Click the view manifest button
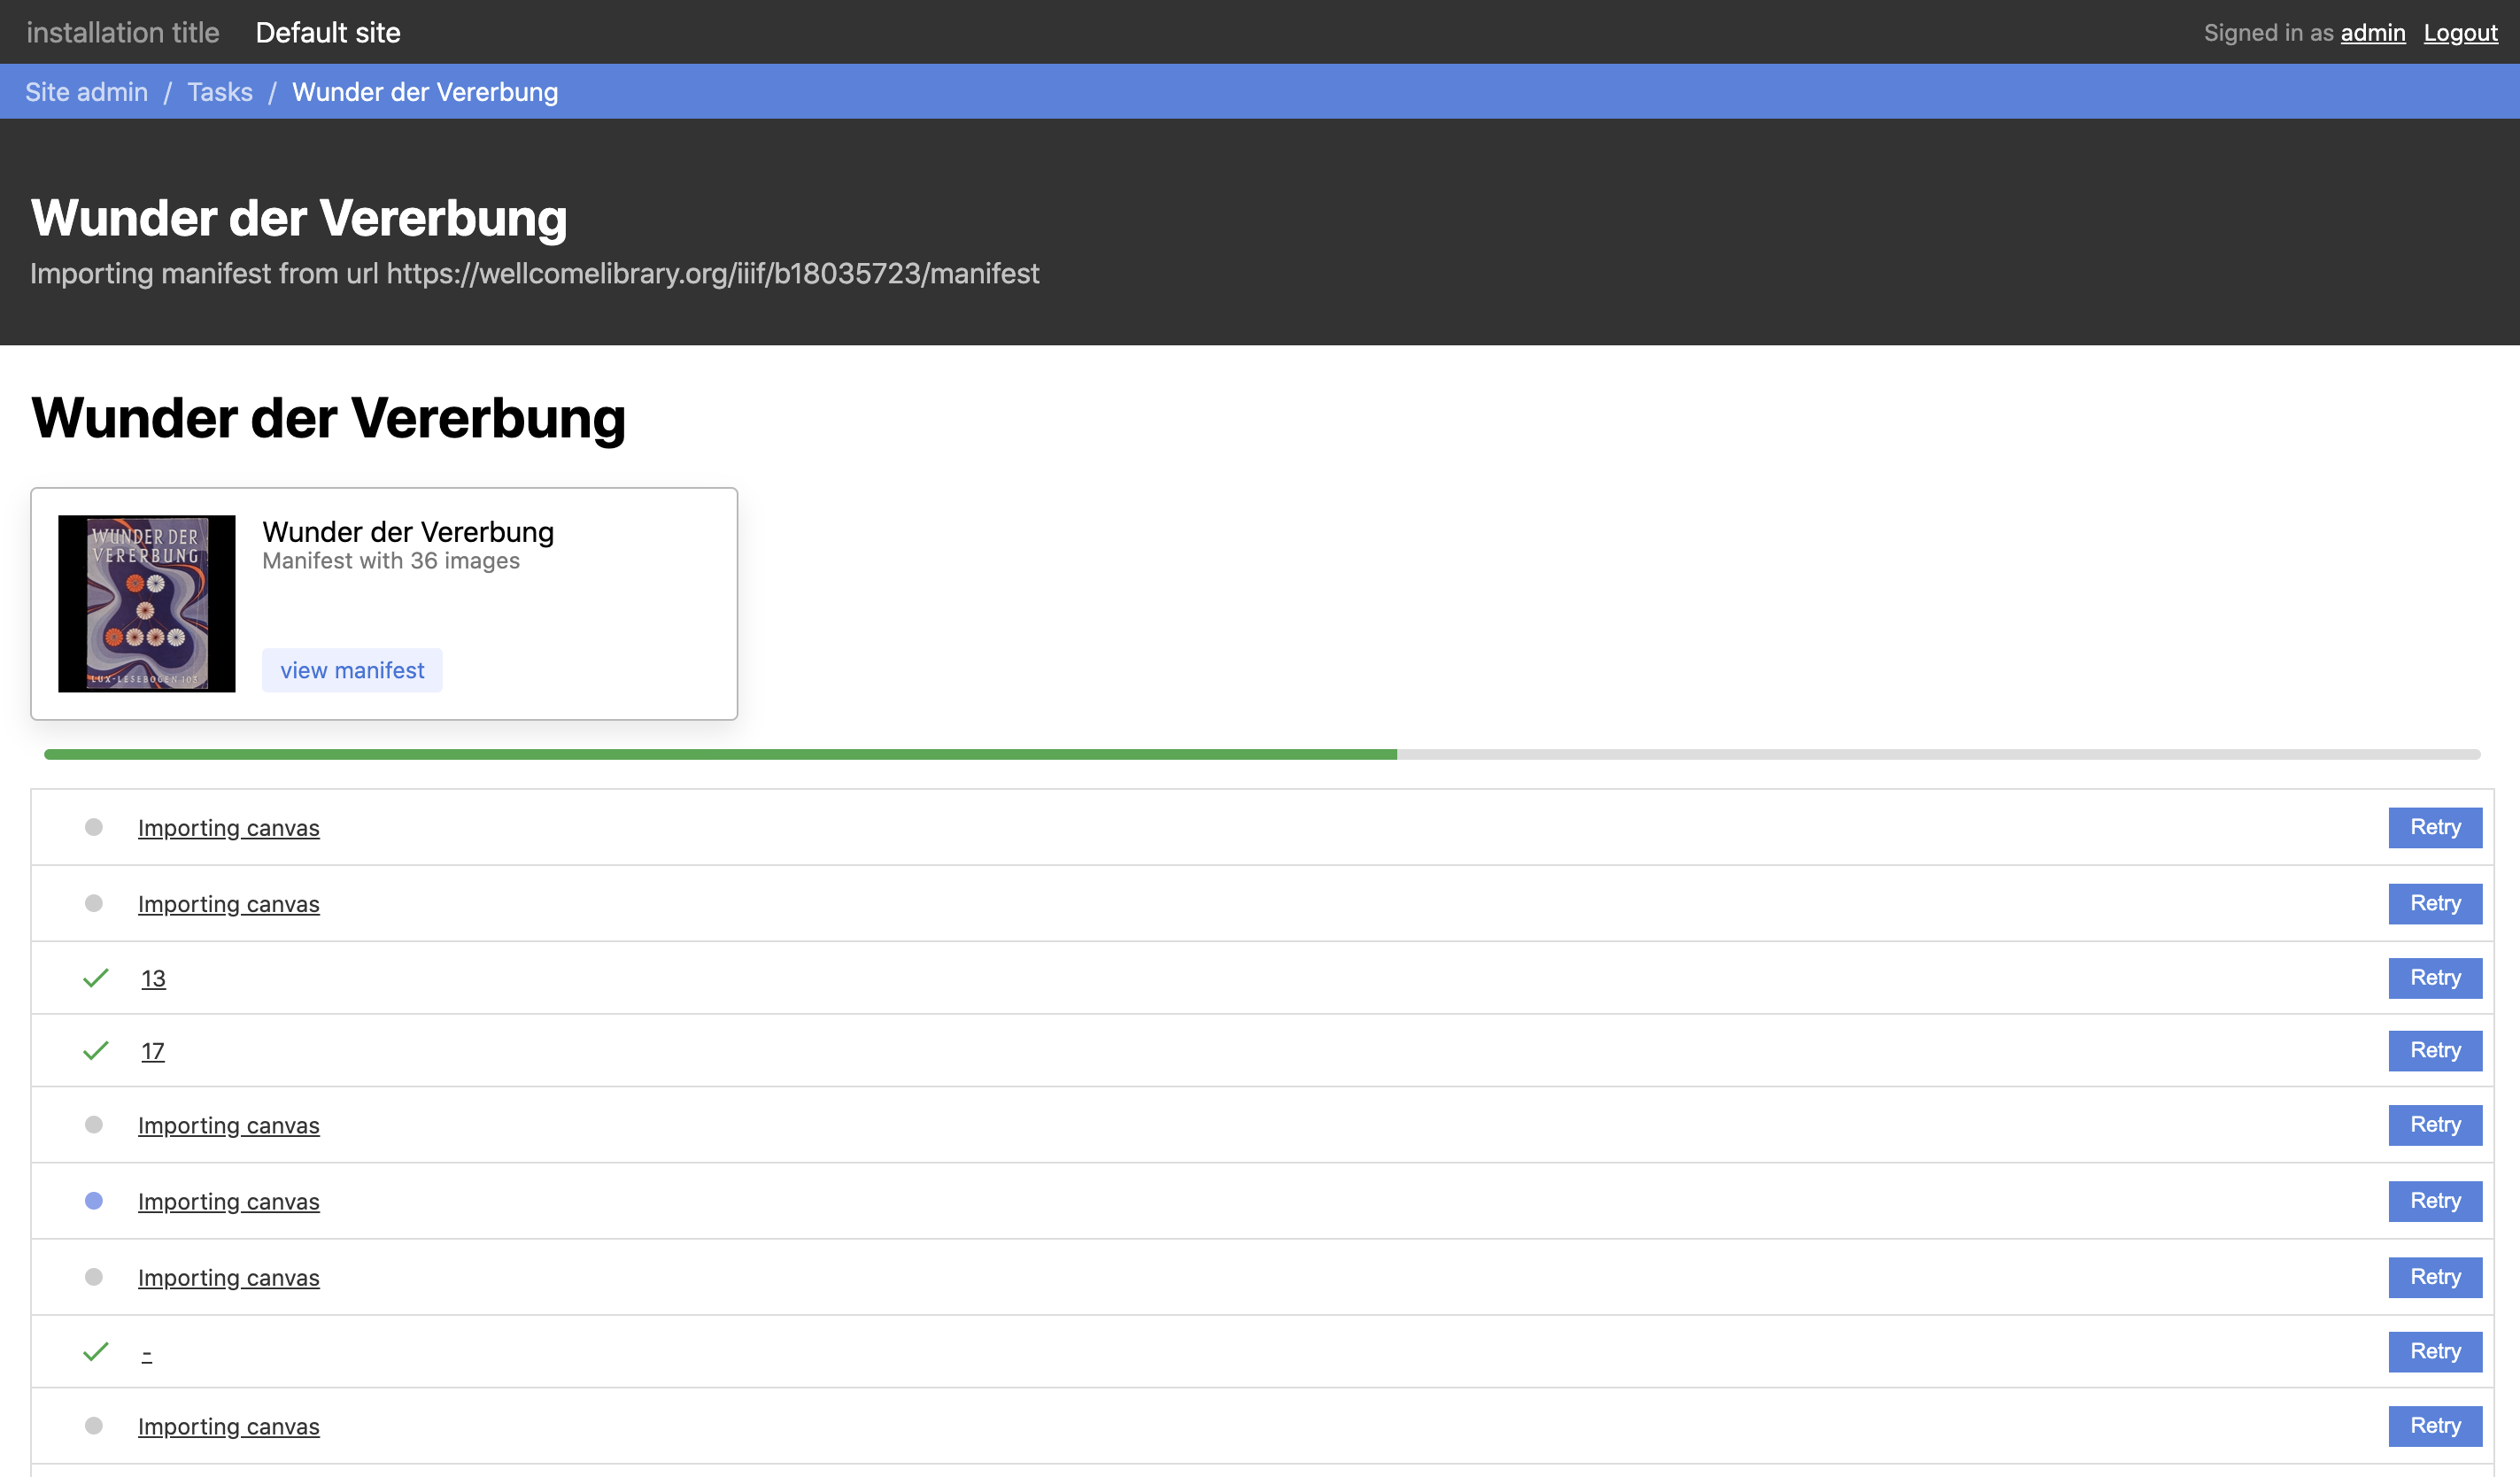This screenshot has width=2520, height=1477. 352,670
